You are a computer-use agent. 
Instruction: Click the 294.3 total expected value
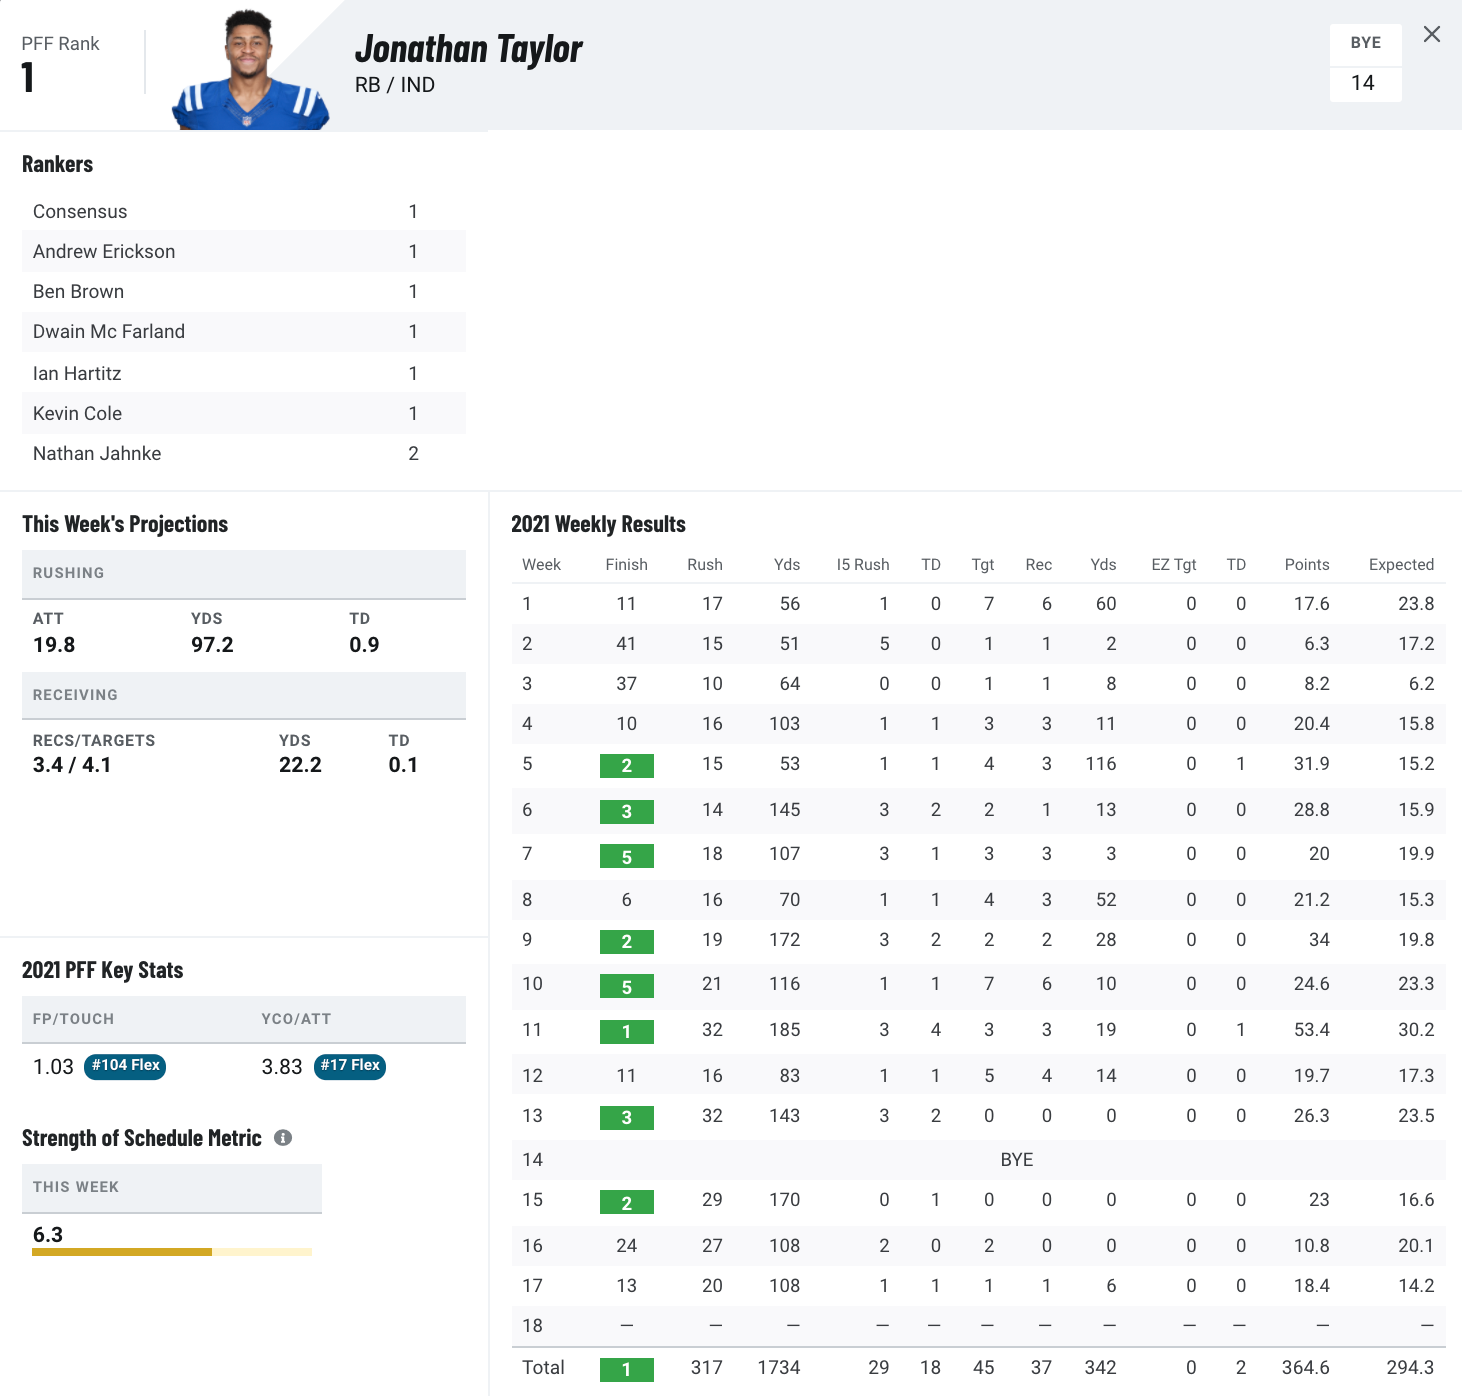click(1410, 1367)
